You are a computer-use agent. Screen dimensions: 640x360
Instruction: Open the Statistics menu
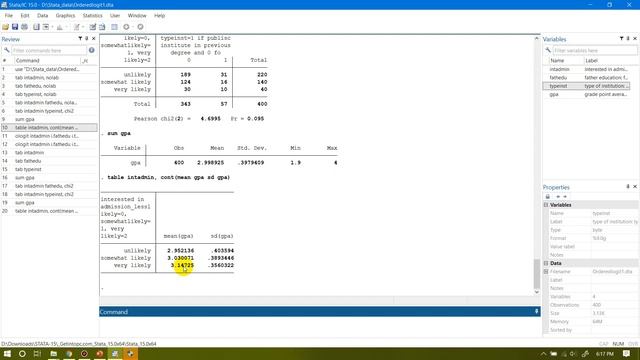click(x=93, y=16)
